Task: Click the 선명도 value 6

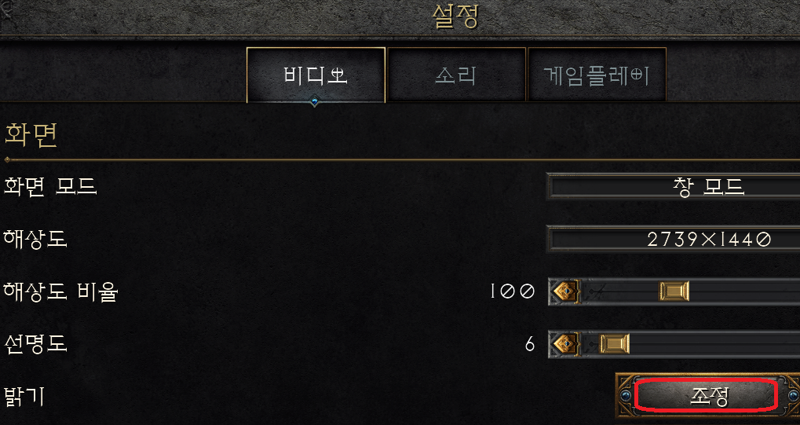Action: 530,345
